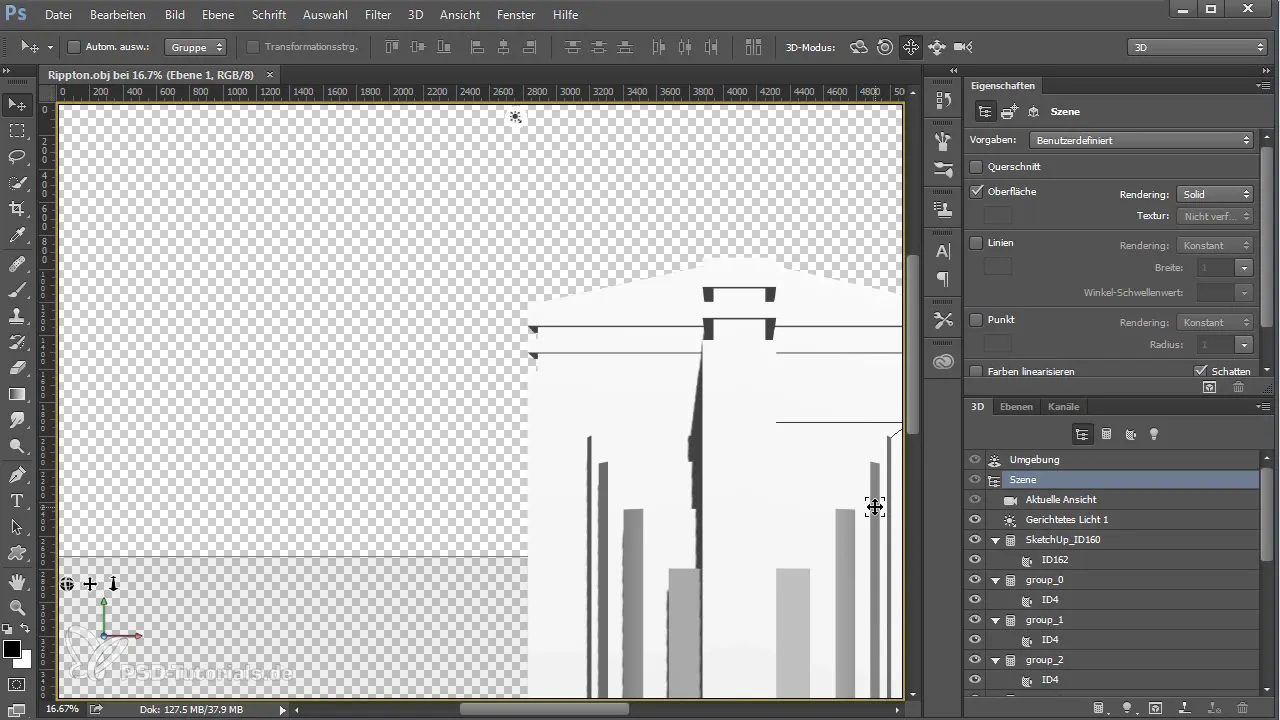Enable the Autom. ausw. checkbox
The image size is (1280, 720).
[74, 47]
